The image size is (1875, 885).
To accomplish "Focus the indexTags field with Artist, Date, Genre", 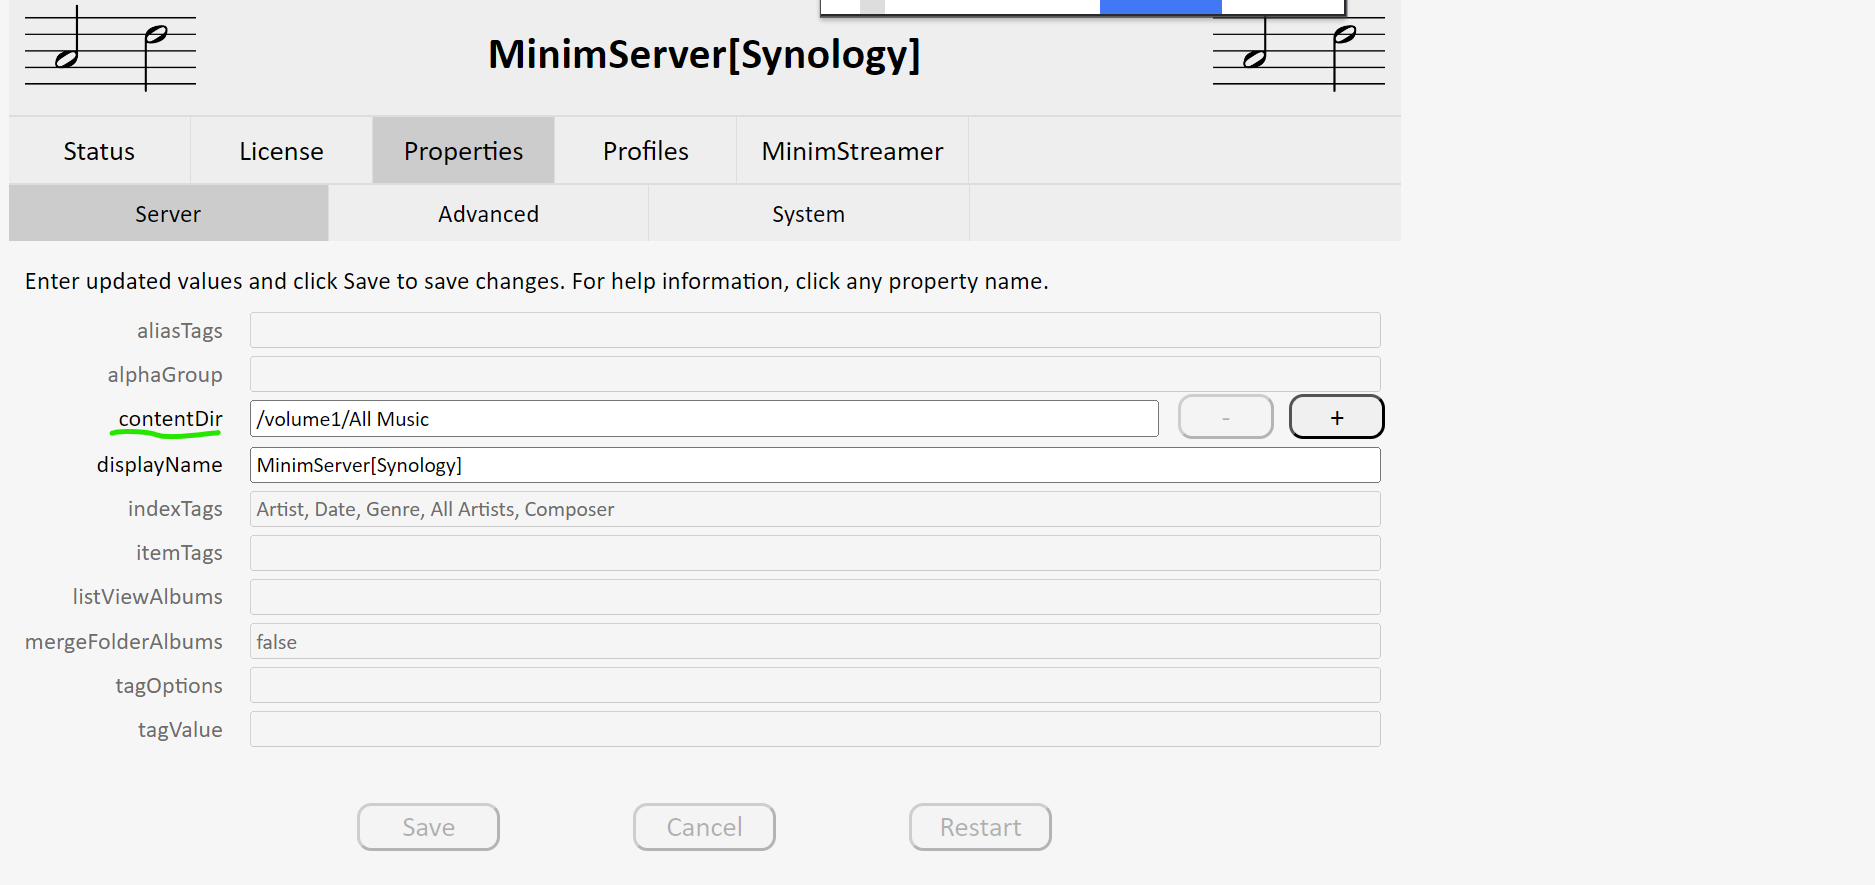I will click(x=815, y=509).
